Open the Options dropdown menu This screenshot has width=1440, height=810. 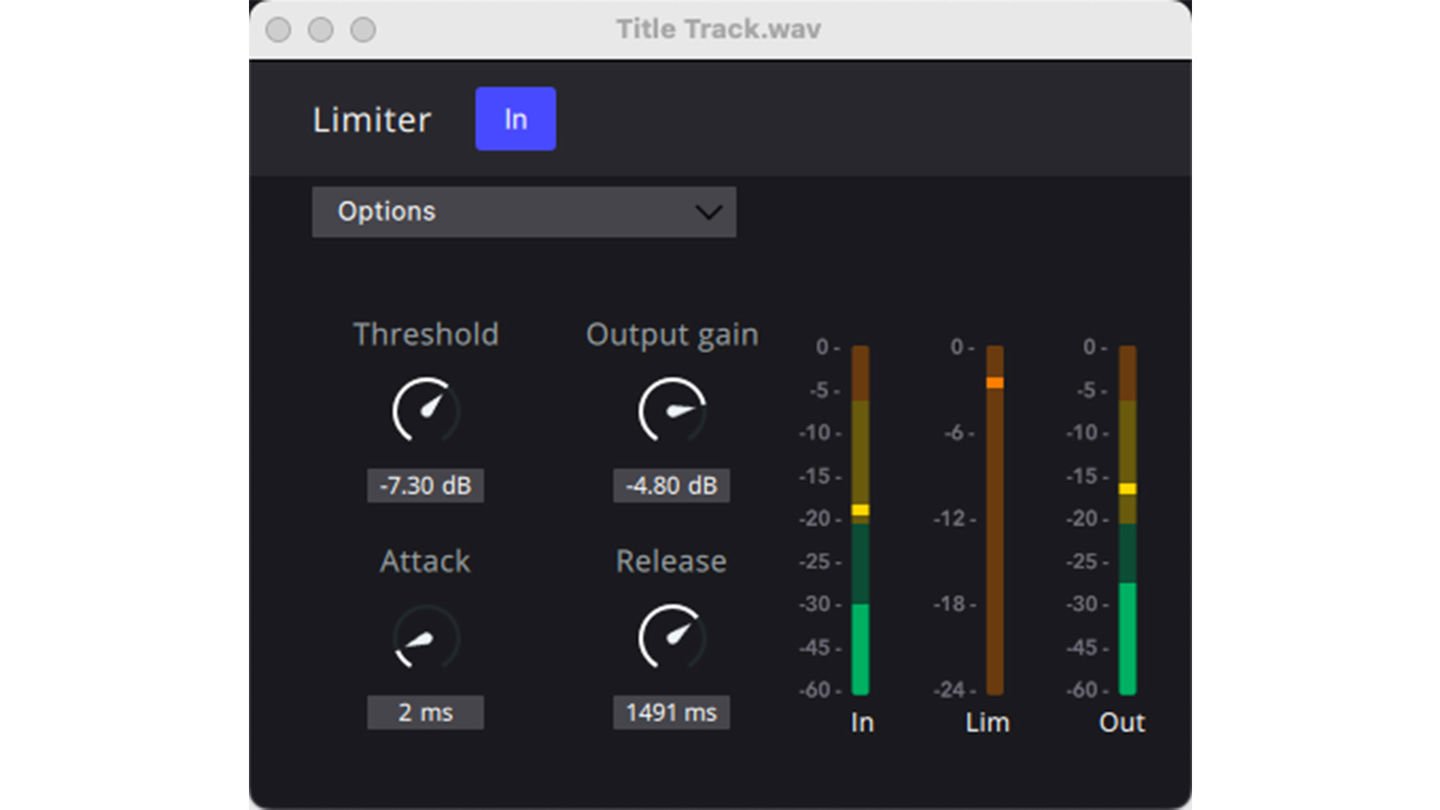[523, 212]
